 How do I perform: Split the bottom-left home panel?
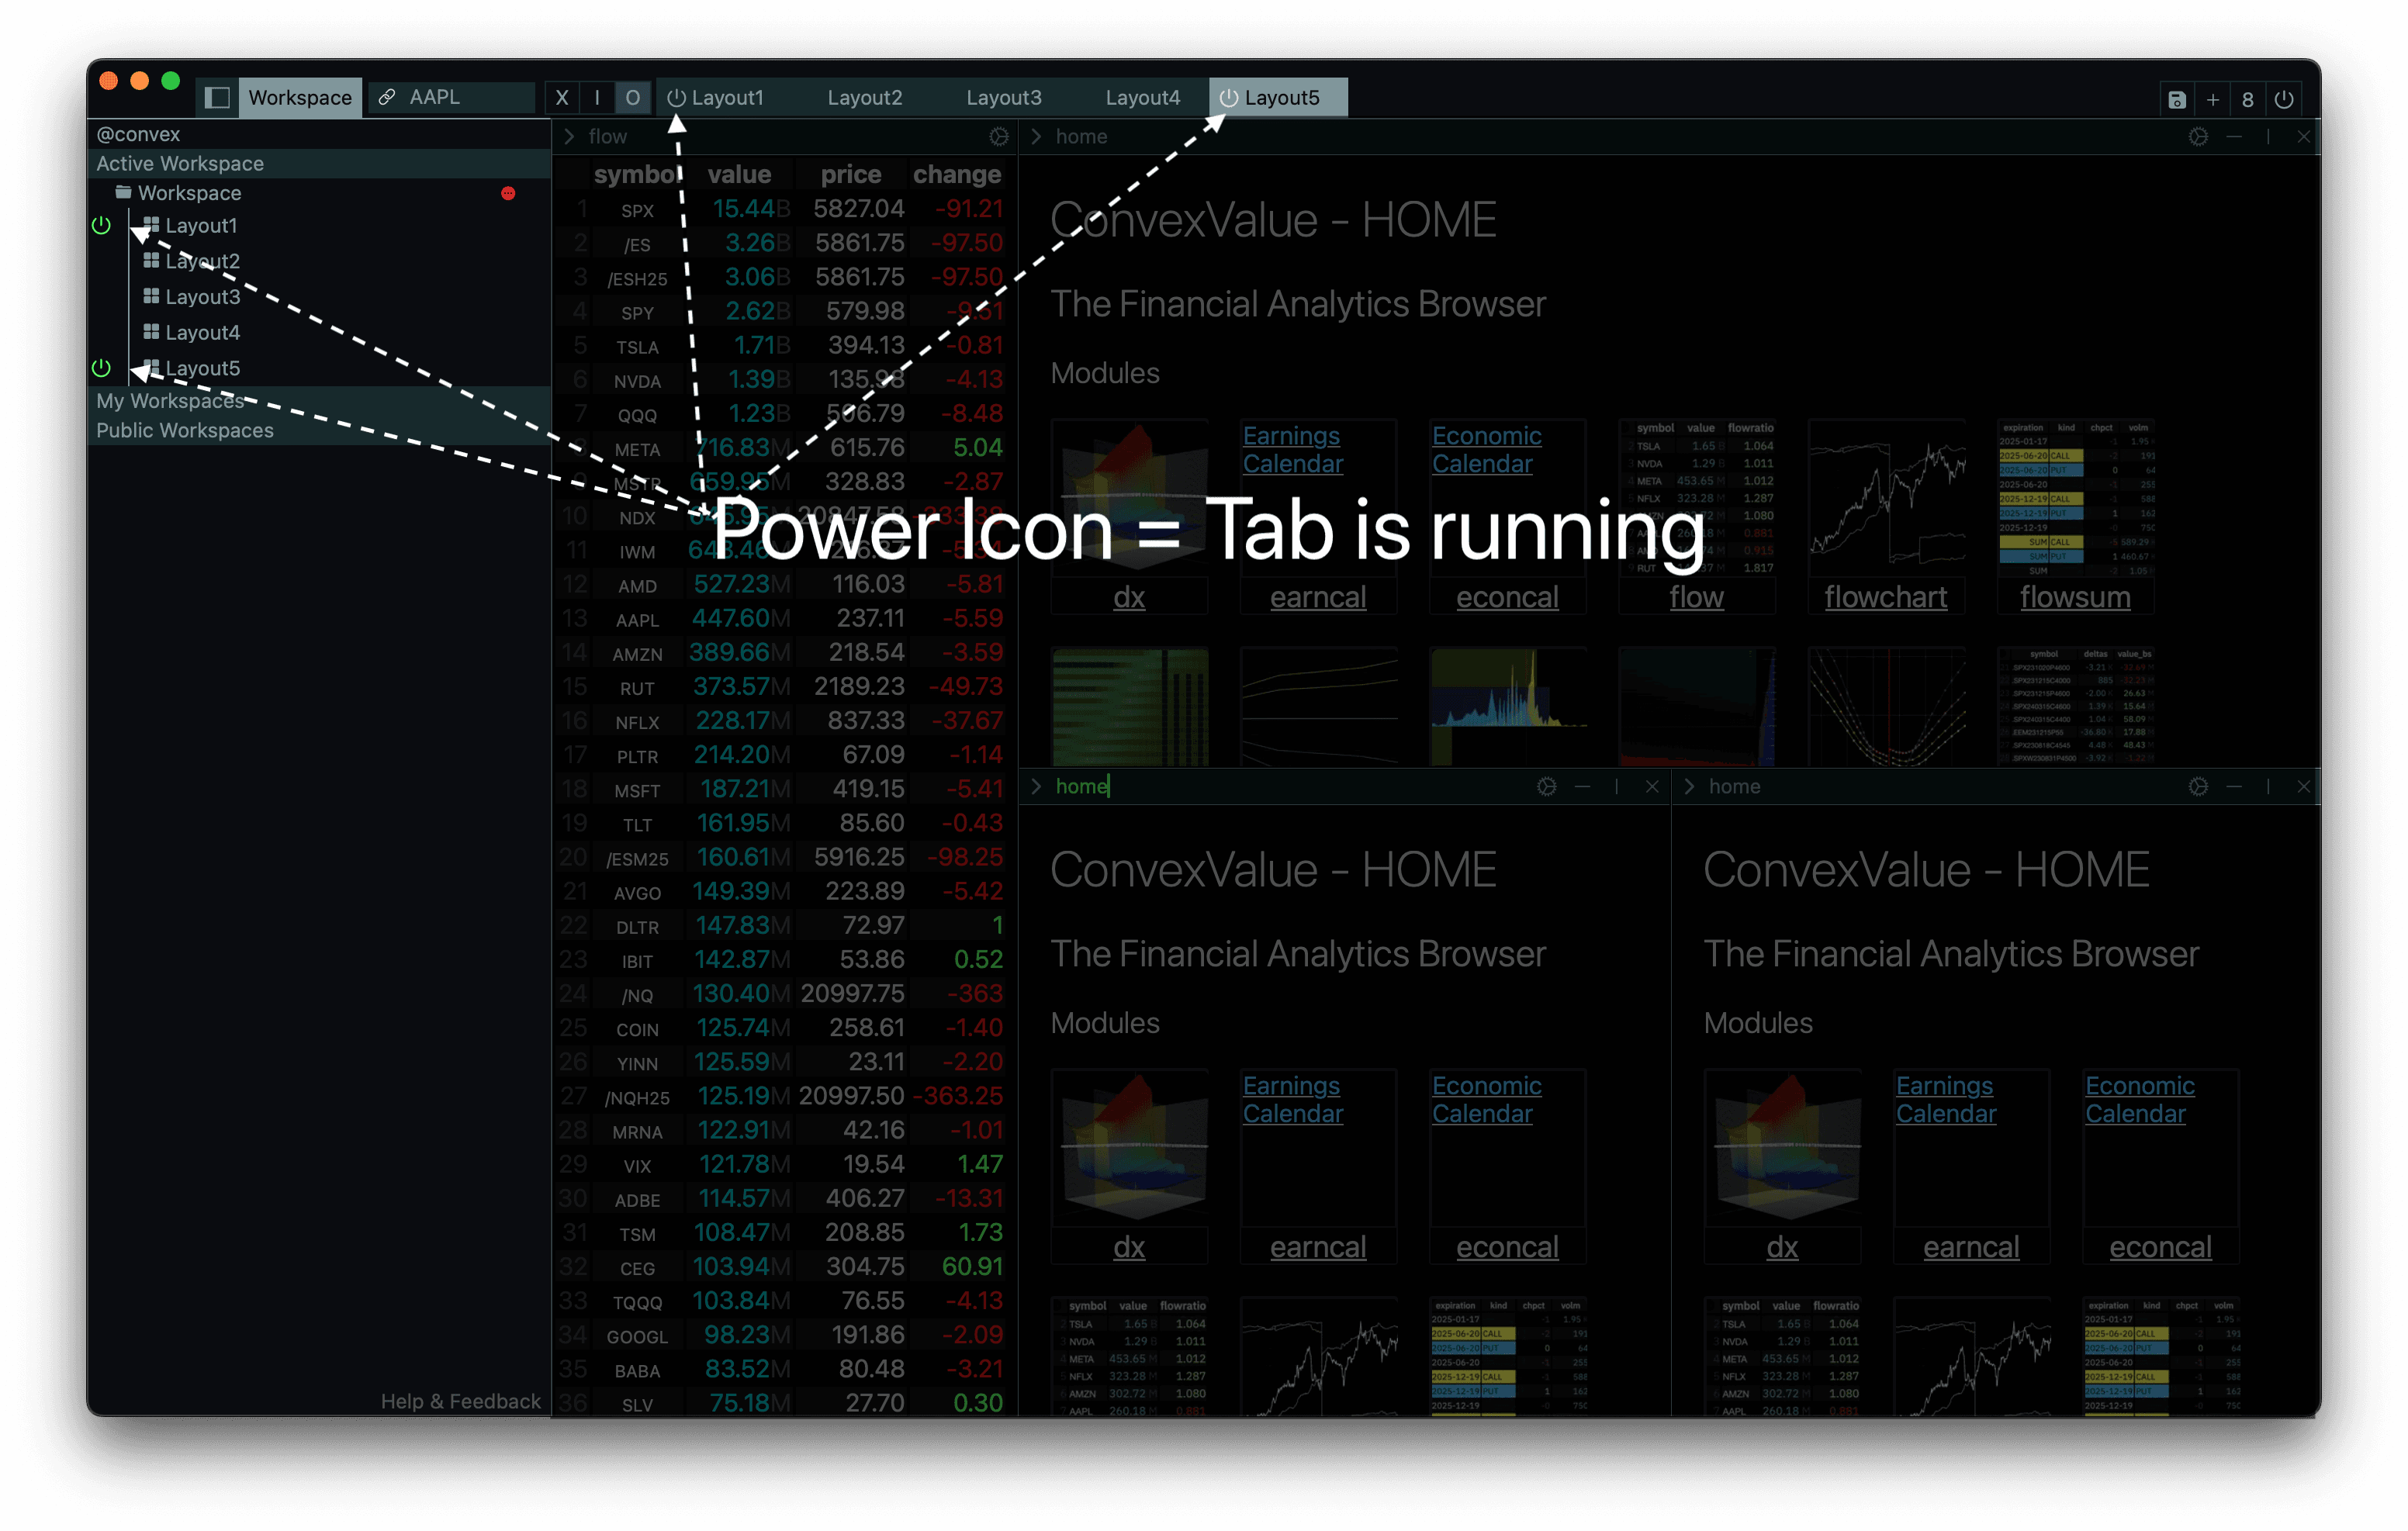click(x=1616, y=786)
